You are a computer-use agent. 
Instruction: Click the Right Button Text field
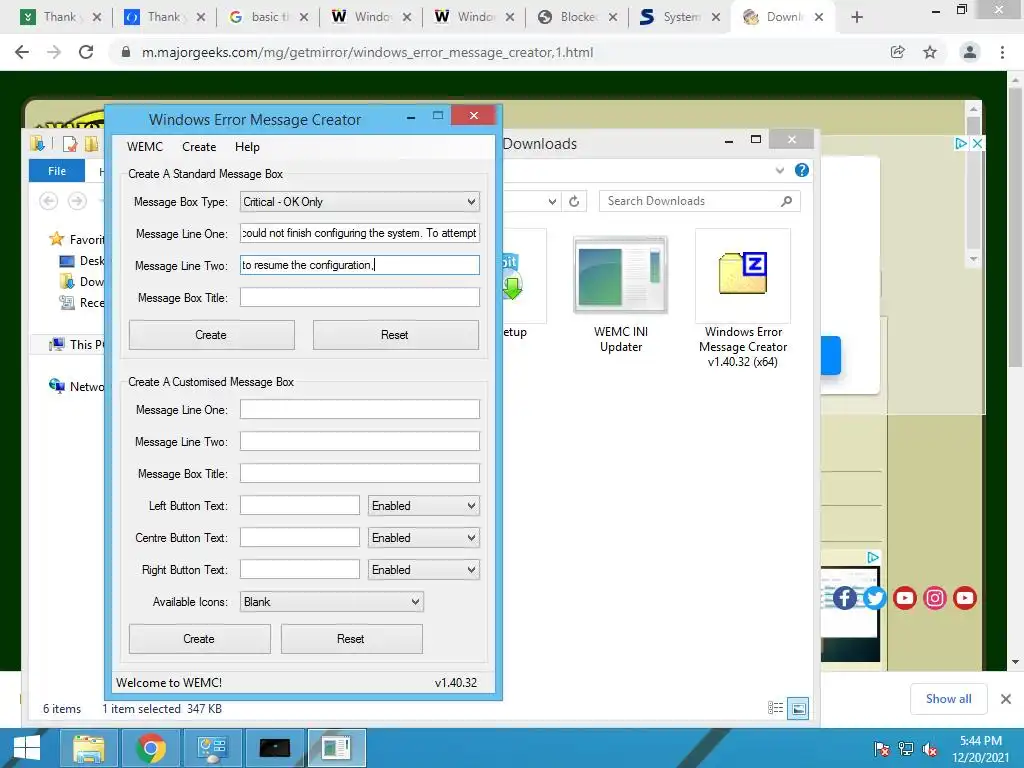(300, 569)
